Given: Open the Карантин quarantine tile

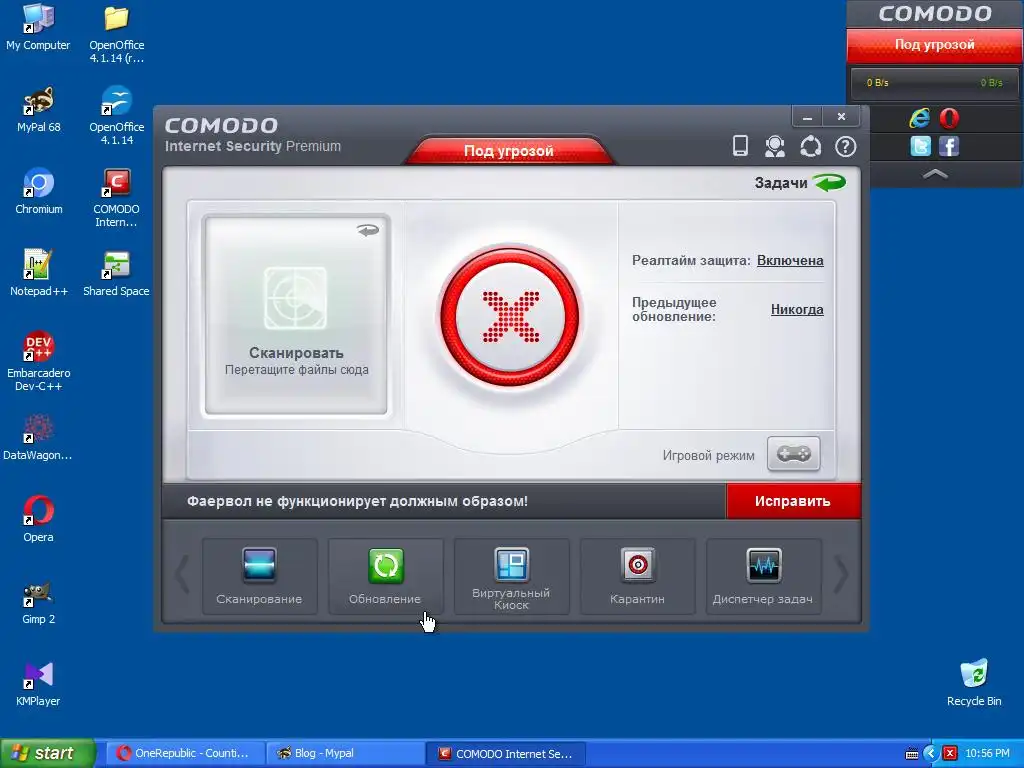Looking at the screenshot, I should [x=637, y=576].
